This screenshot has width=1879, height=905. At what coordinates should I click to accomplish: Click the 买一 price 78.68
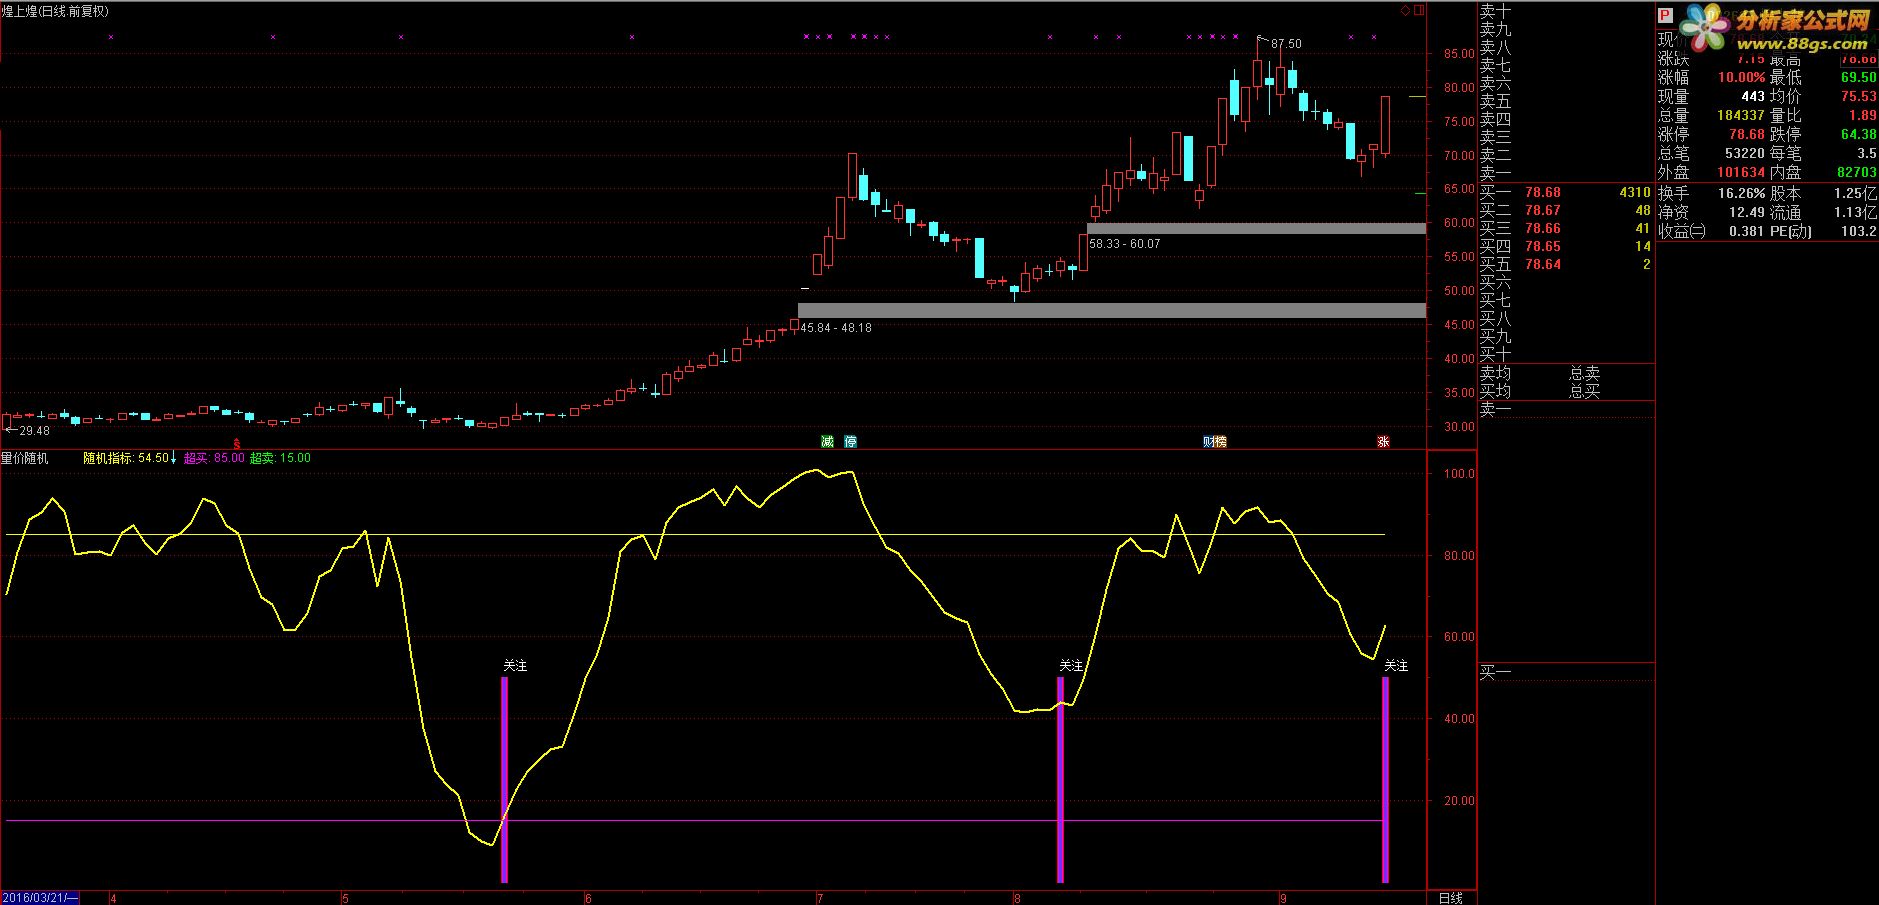[x=1543, y=192]
